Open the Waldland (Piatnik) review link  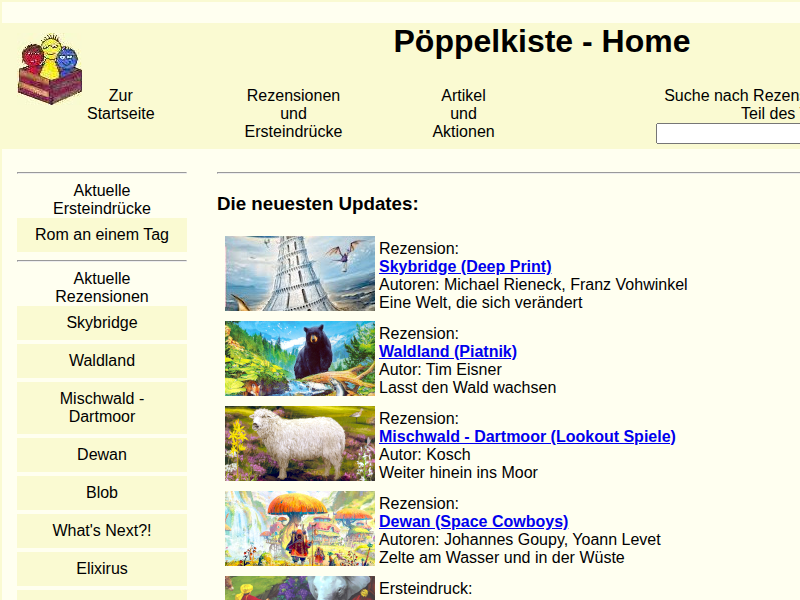[x=448, y=351]
